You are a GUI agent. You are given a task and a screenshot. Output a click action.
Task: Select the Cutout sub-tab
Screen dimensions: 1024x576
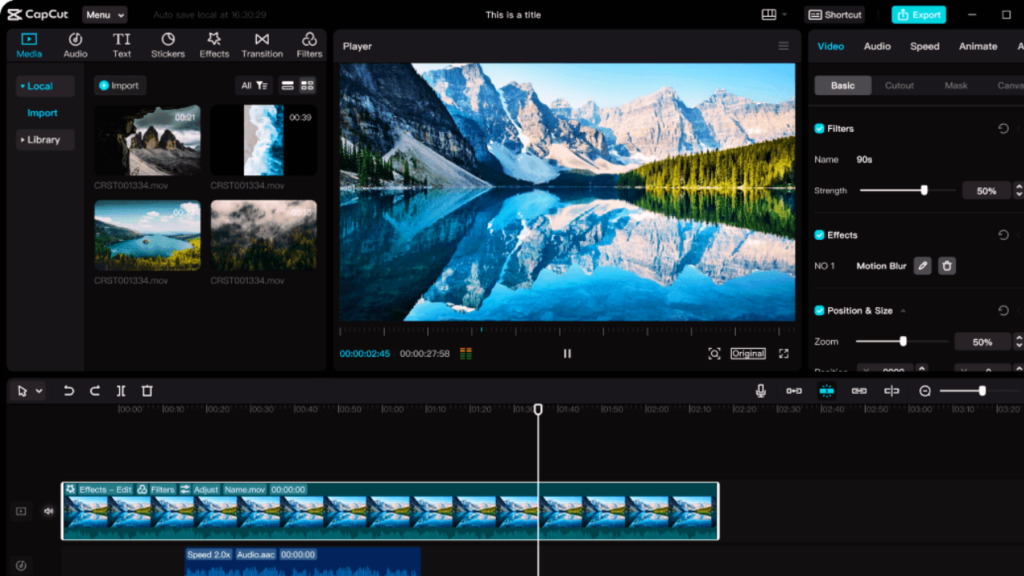pos(899,86)
